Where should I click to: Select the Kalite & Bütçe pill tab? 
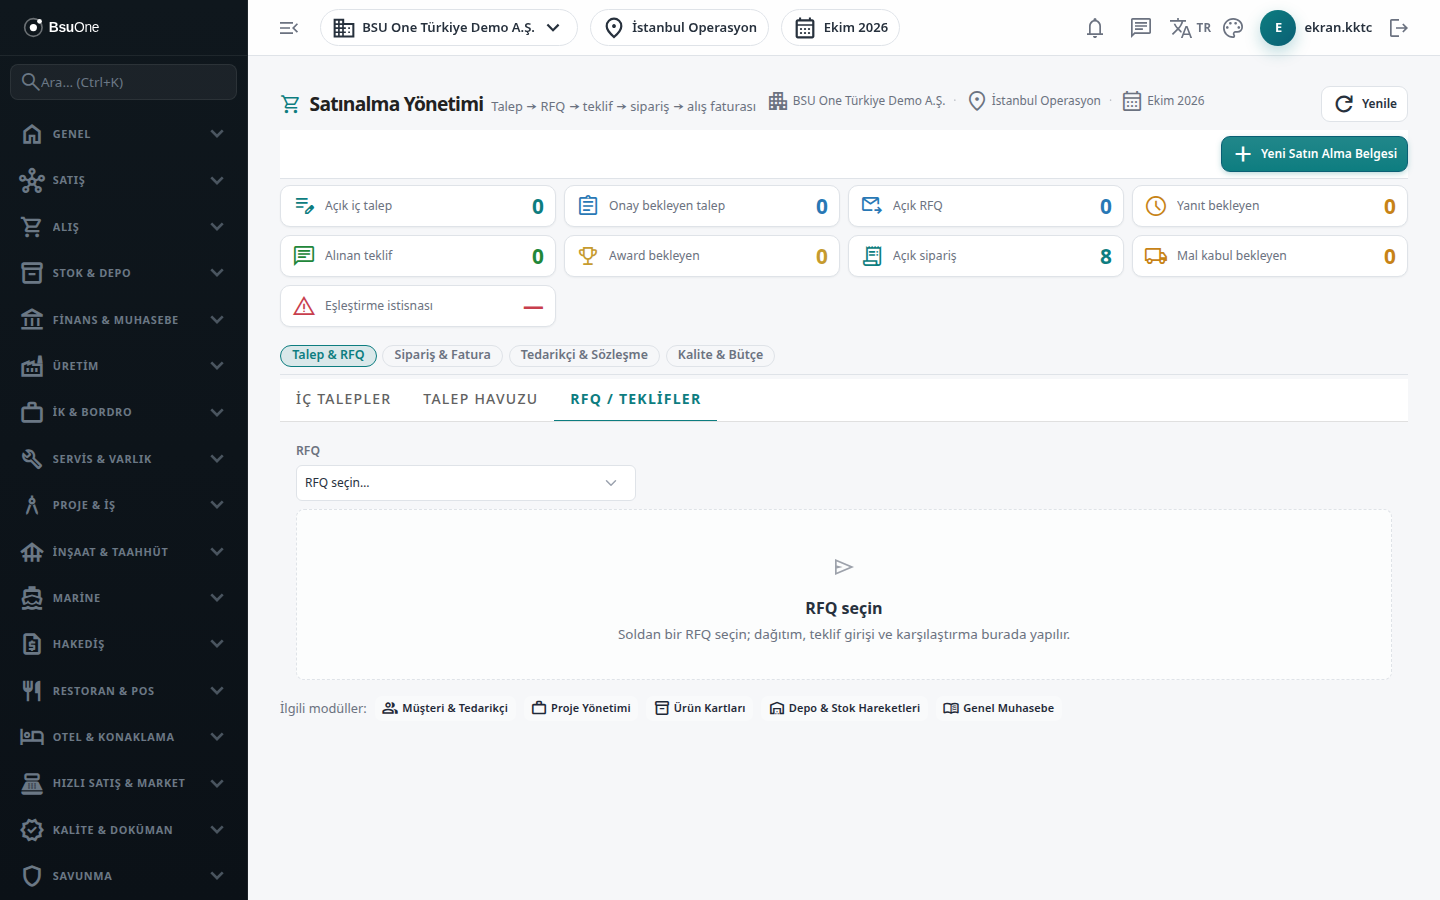pyautogui.click(x=720, y=355)
